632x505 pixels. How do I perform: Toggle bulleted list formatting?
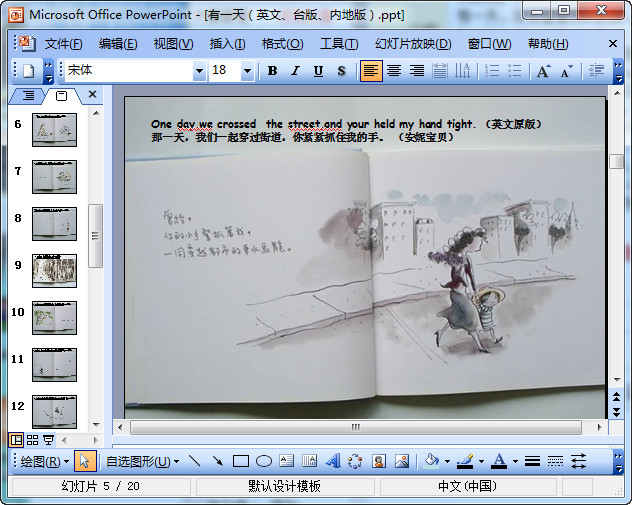[515, 71]
